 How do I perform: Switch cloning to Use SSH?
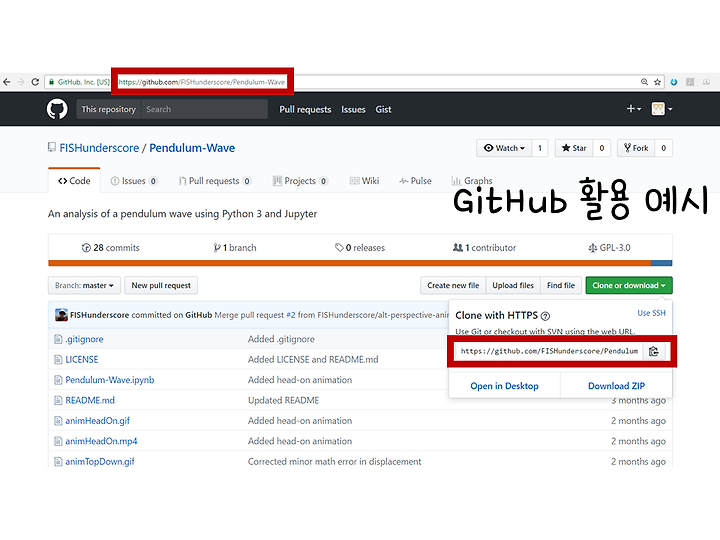pyautogui.click(x=651, y=313)
